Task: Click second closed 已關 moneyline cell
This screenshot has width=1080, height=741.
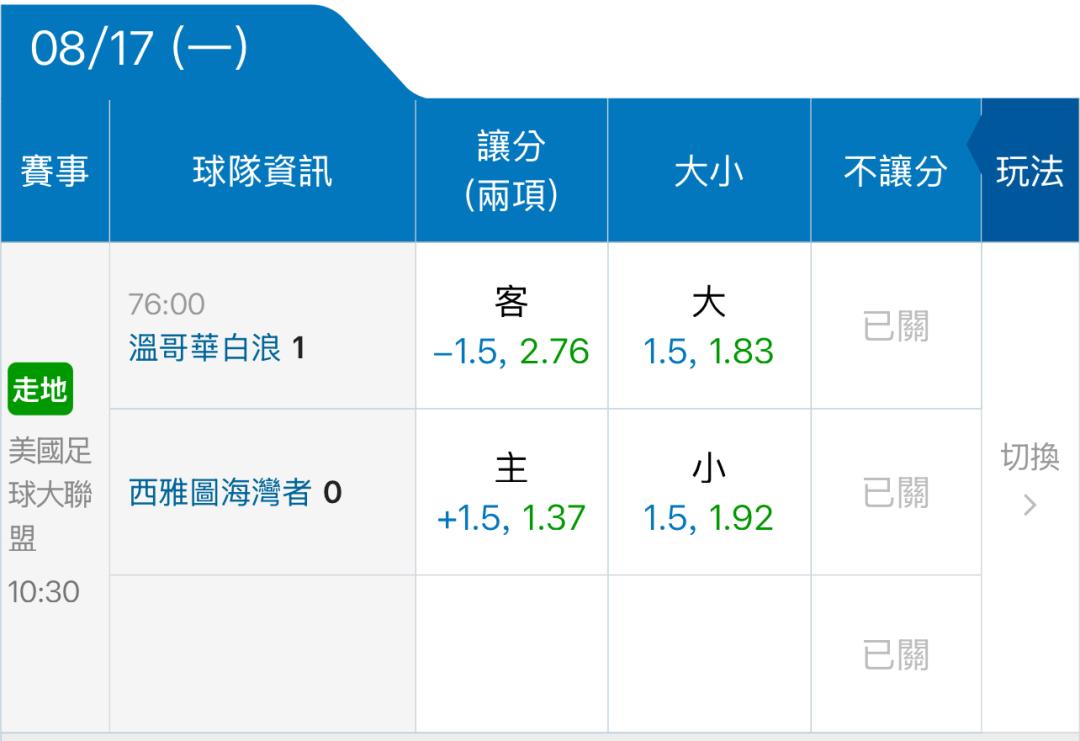Action: click(895, 492)
